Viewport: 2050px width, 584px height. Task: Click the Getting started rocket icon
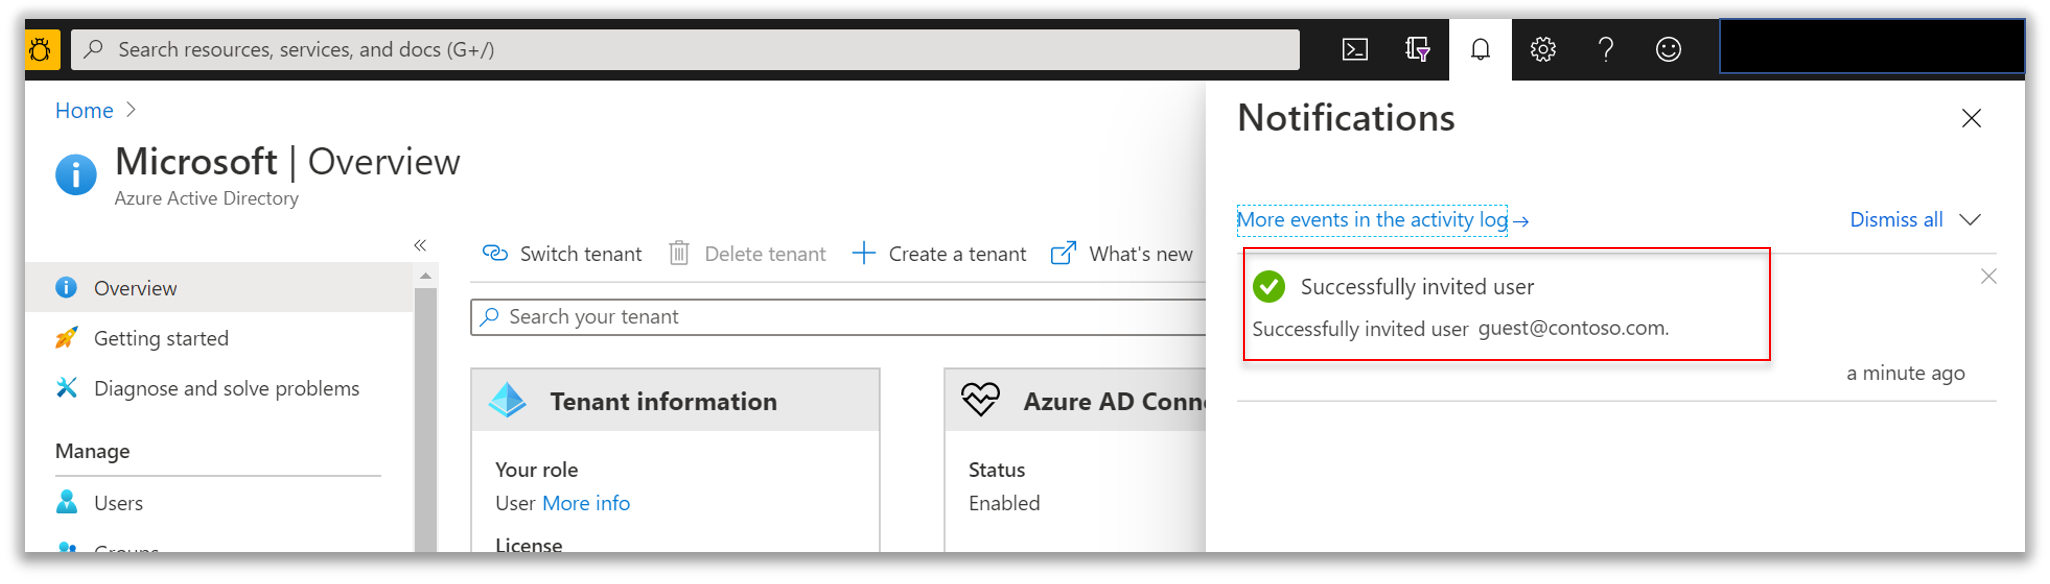click(x=66, y=338)
